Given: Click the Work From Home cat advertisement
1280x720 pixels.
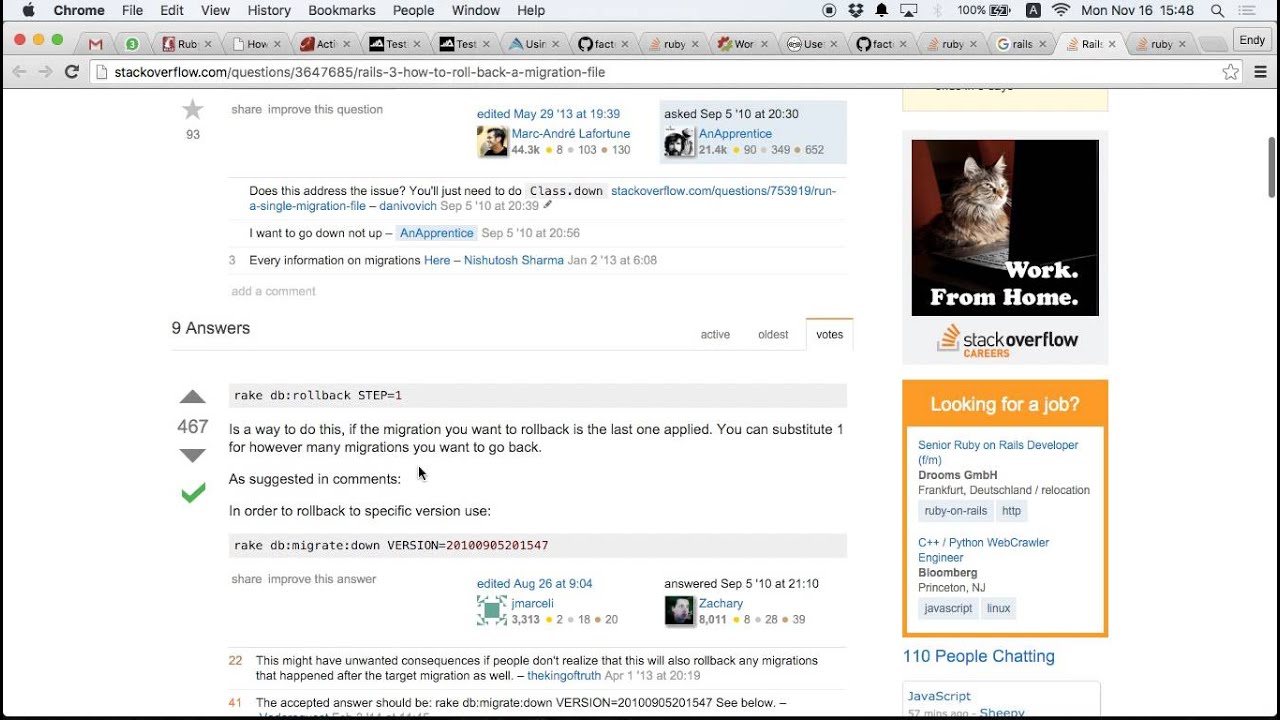Looking at the screenshot, I should (1005, 228).
